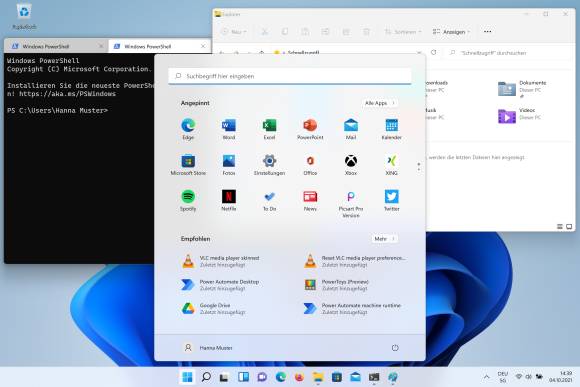The width and height of the screenshot is (580, 387).
Task: Open the Fotos app
Action: tap(229, 165)
